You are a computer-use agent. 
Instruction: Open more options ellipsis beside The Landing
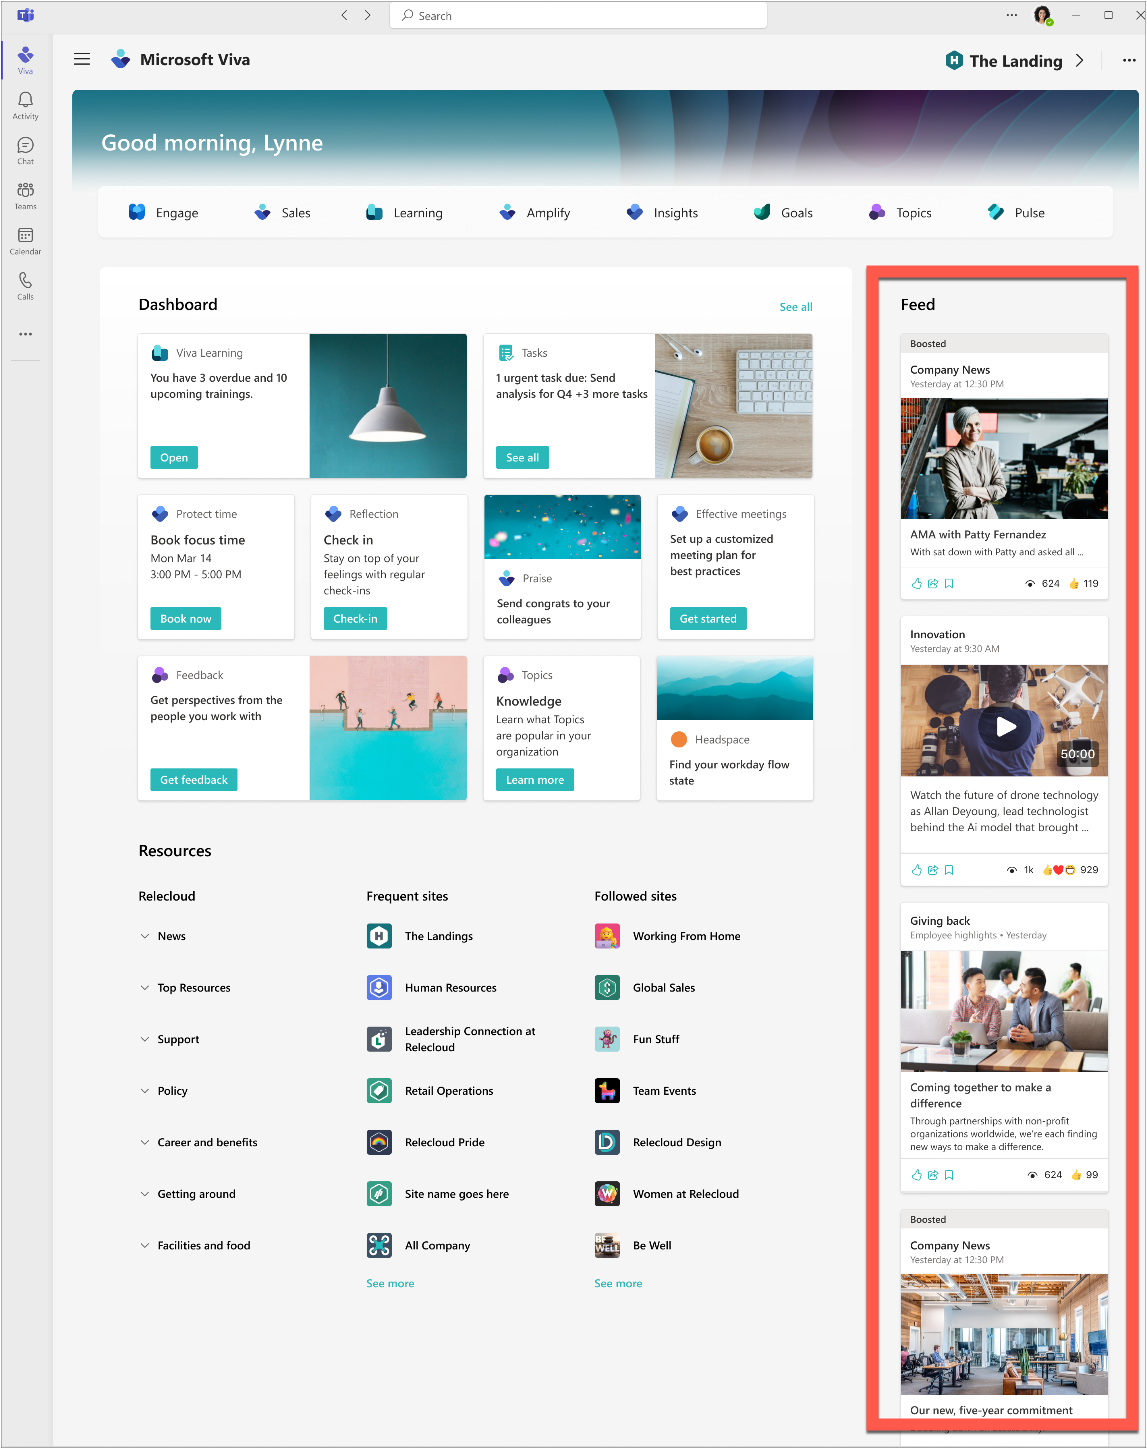click(x=1129, y=60)
